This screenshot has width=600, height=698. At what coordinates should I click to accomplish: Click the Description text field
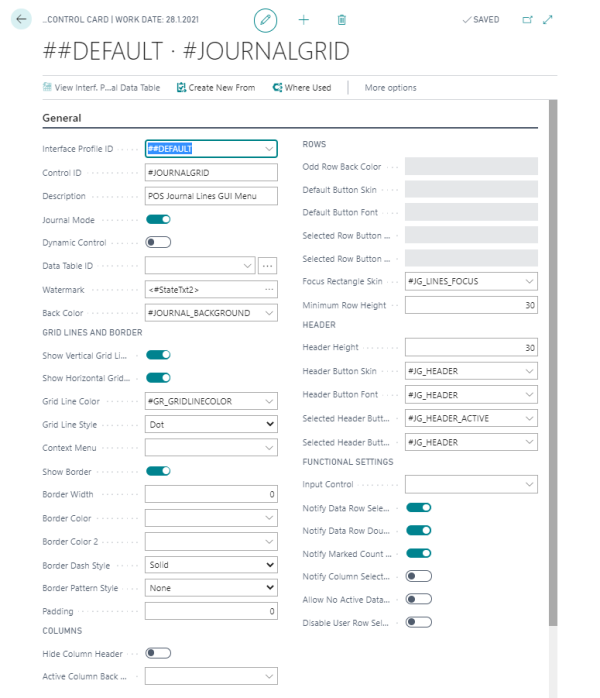pos(211,196)
